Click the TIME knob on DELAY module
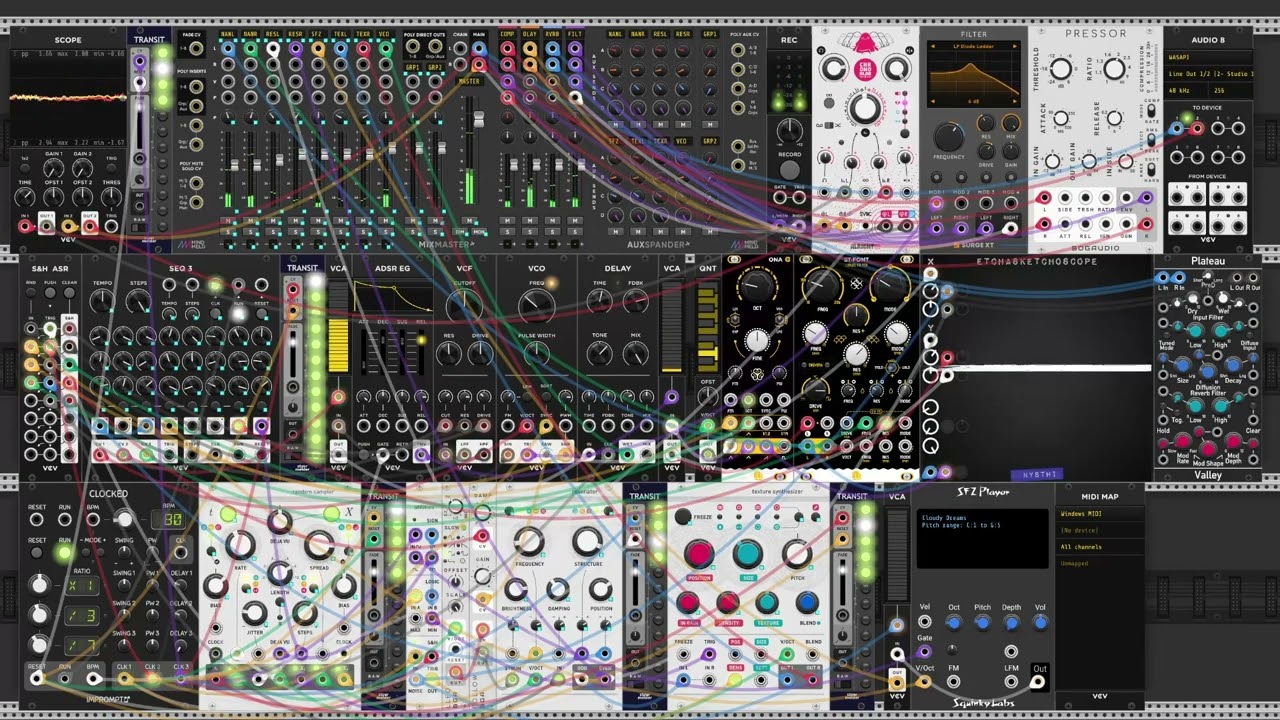This screenshot has width=1280, height=720. coord(600,303)
